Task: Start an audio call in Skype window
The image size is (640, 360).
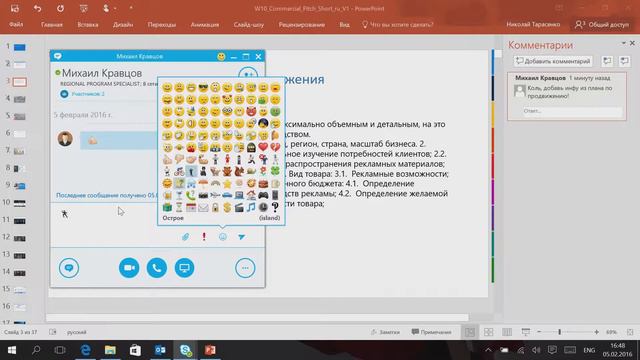Action: point(157,268)
